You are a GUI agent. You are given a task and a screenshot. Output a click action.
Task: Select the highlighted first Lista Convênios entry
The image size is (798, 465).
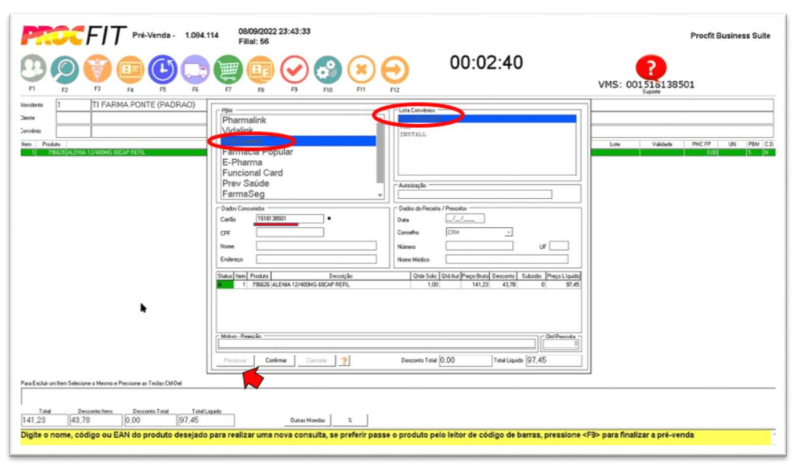click(x=487, y=119)
